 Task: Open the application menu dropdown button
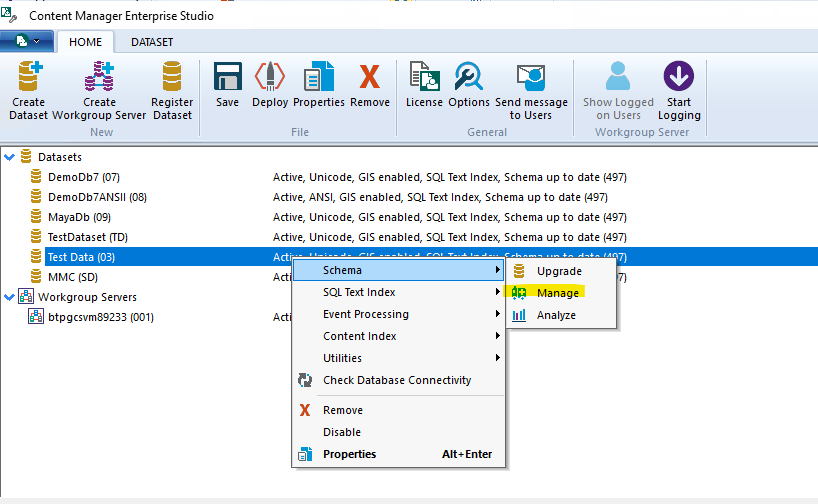pos(27,41)
